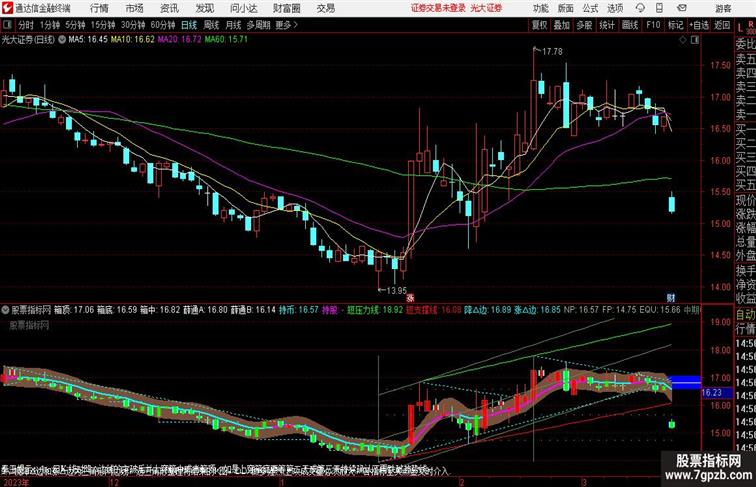Click the 统计 statistics button
The image size is (756, 487).
607,25
